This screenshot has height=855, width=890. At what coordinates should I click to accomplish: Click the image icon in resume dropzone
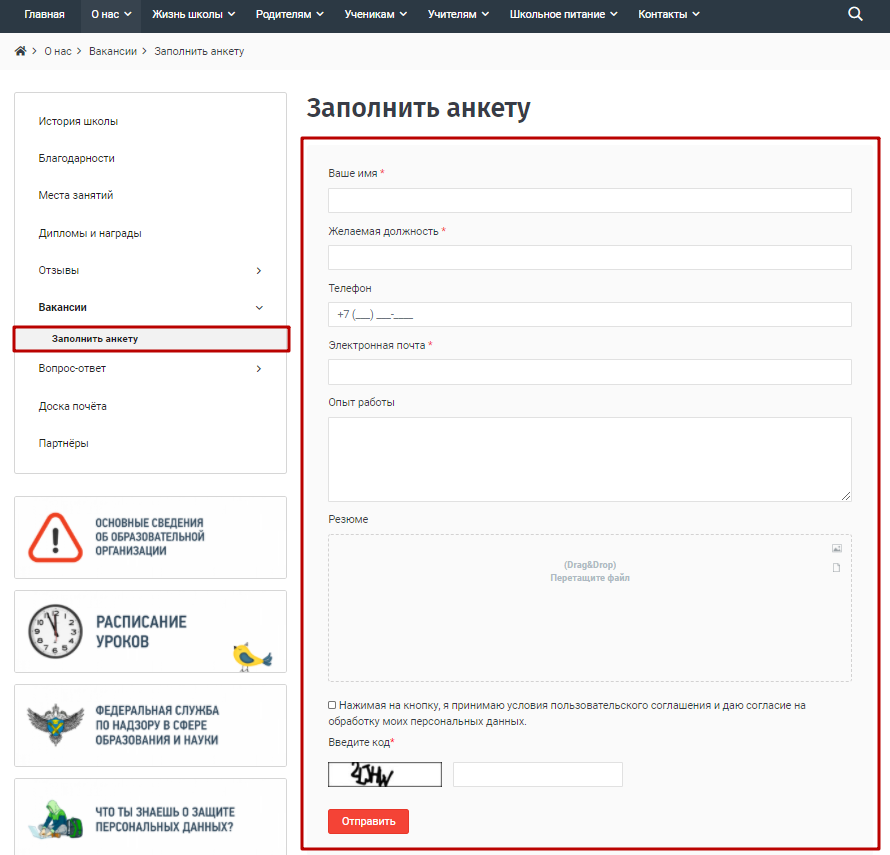837,548
